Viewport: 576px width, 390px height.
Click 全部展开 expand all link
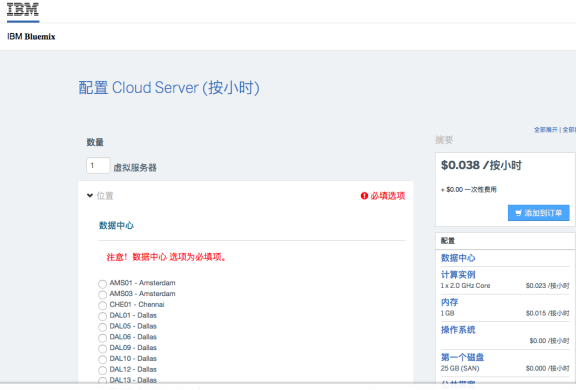(546, 130)
